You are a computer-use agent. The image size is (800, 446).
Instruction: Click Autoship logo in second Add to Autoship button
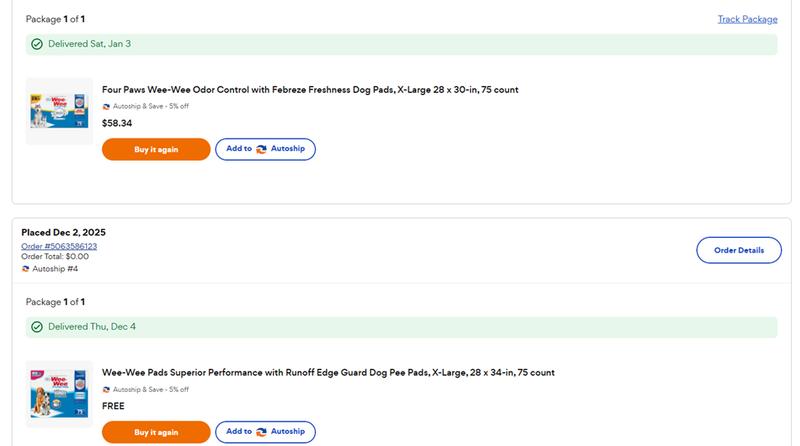[x=262, y=432]
